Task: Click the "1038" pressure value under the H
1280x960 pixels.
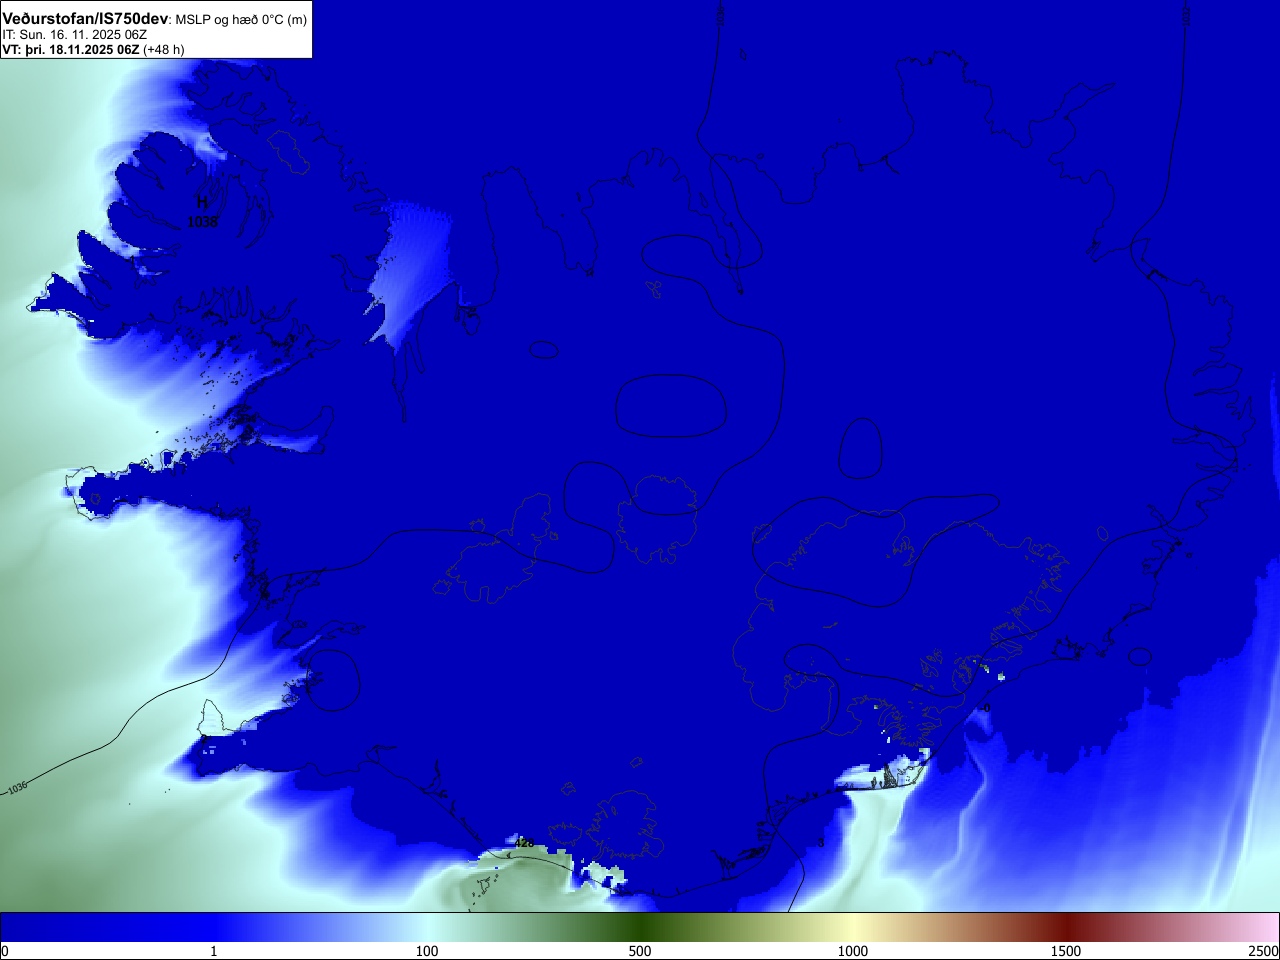Action: pyautogui.click(x=202, y=222)
